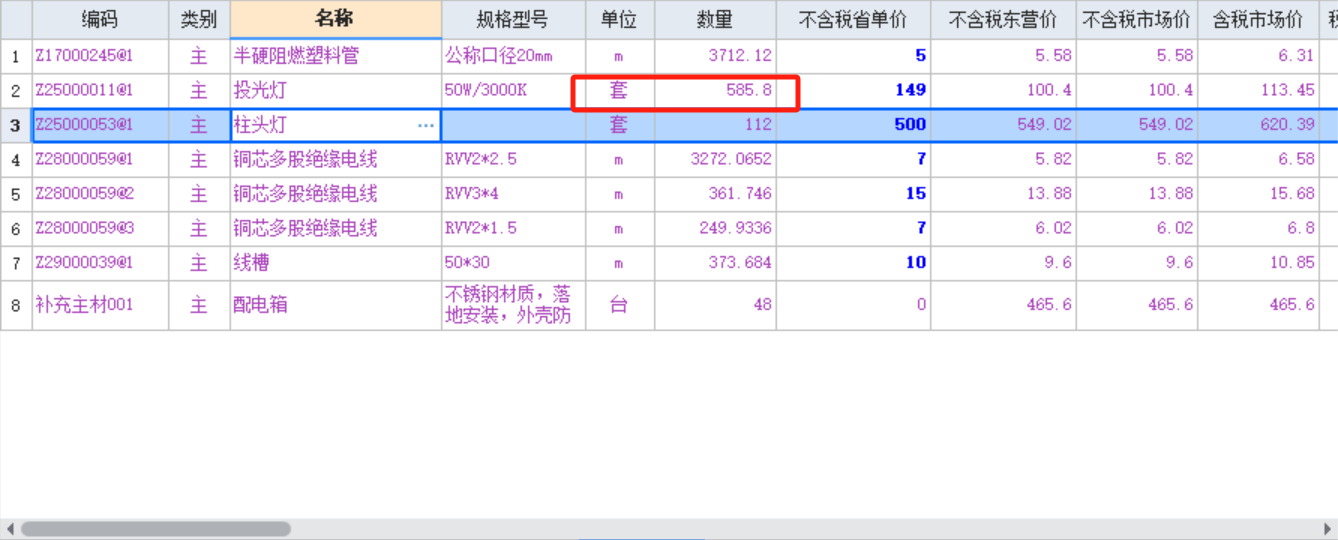
Task: Click spec cell 不锈钢材质，落地安装
Action: [513, 305]
